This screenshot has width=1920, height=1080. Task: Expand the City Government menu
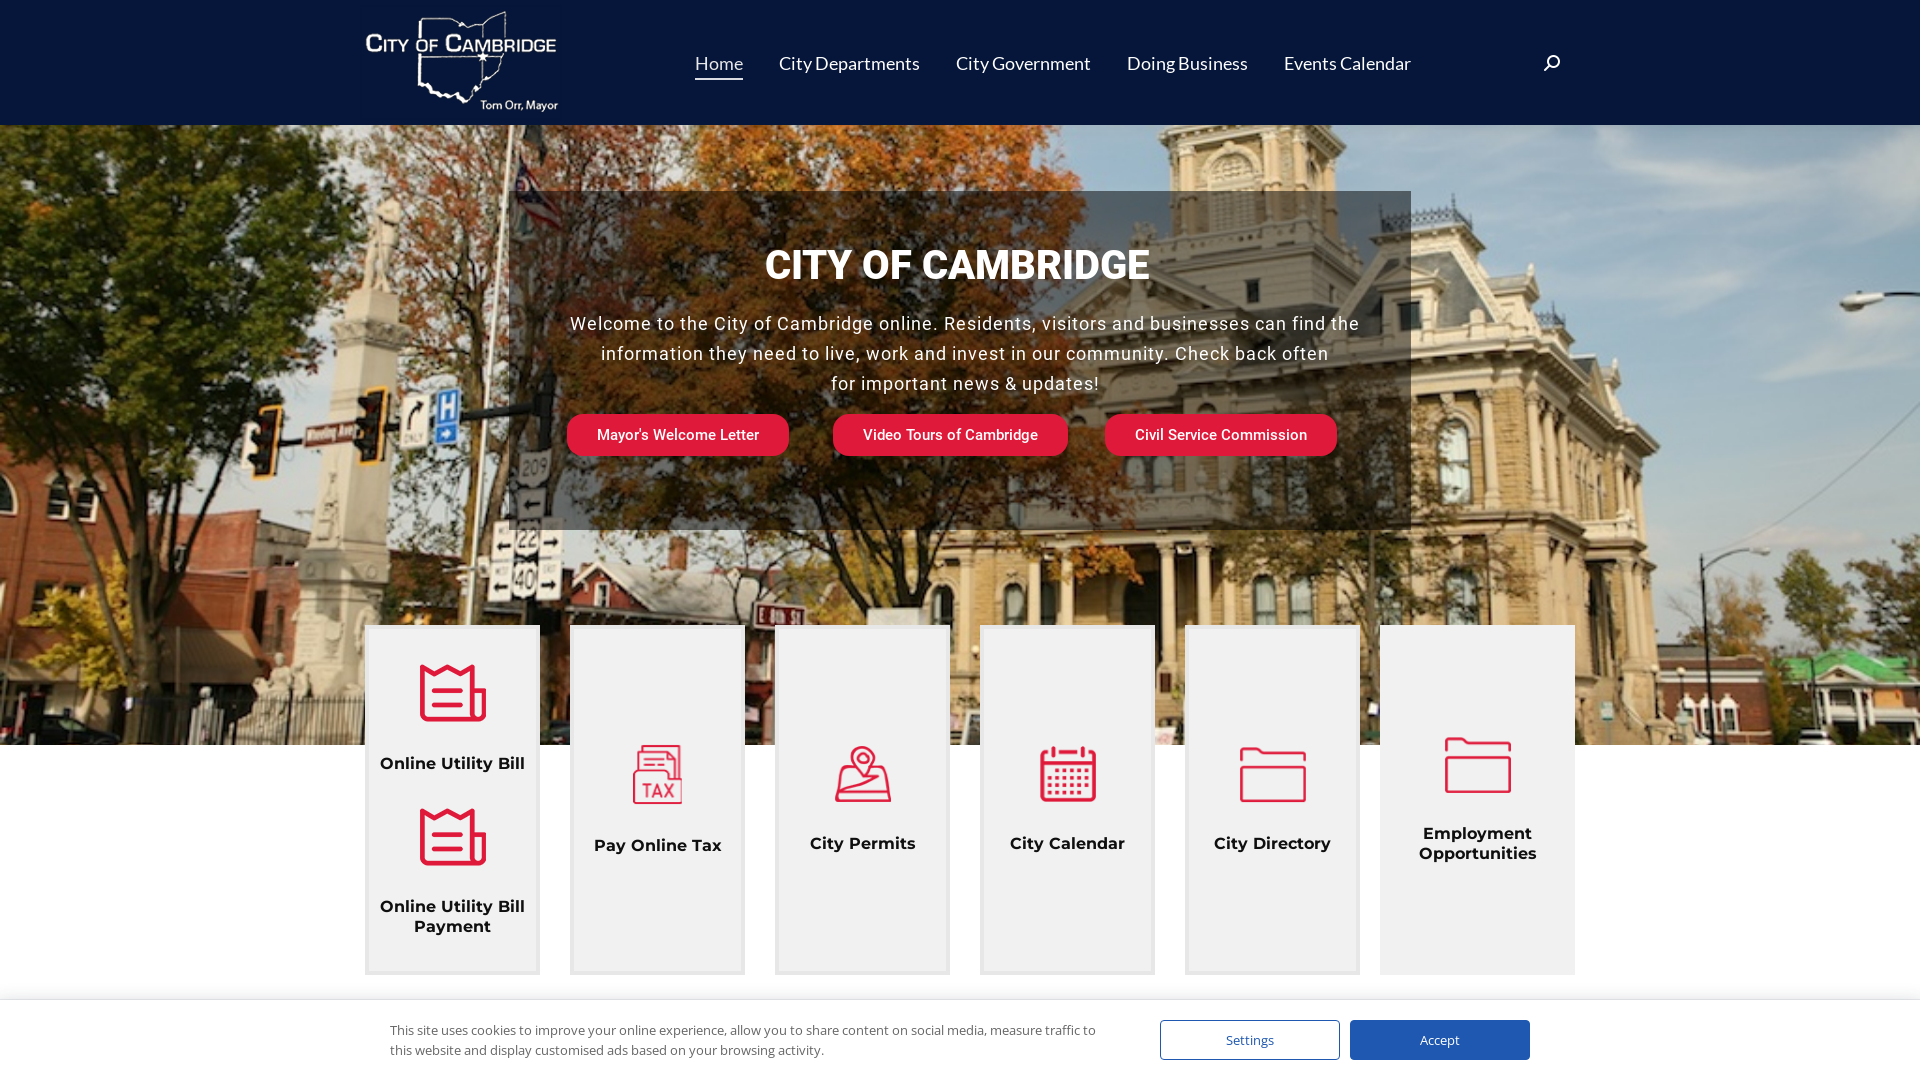(1023, 62)
